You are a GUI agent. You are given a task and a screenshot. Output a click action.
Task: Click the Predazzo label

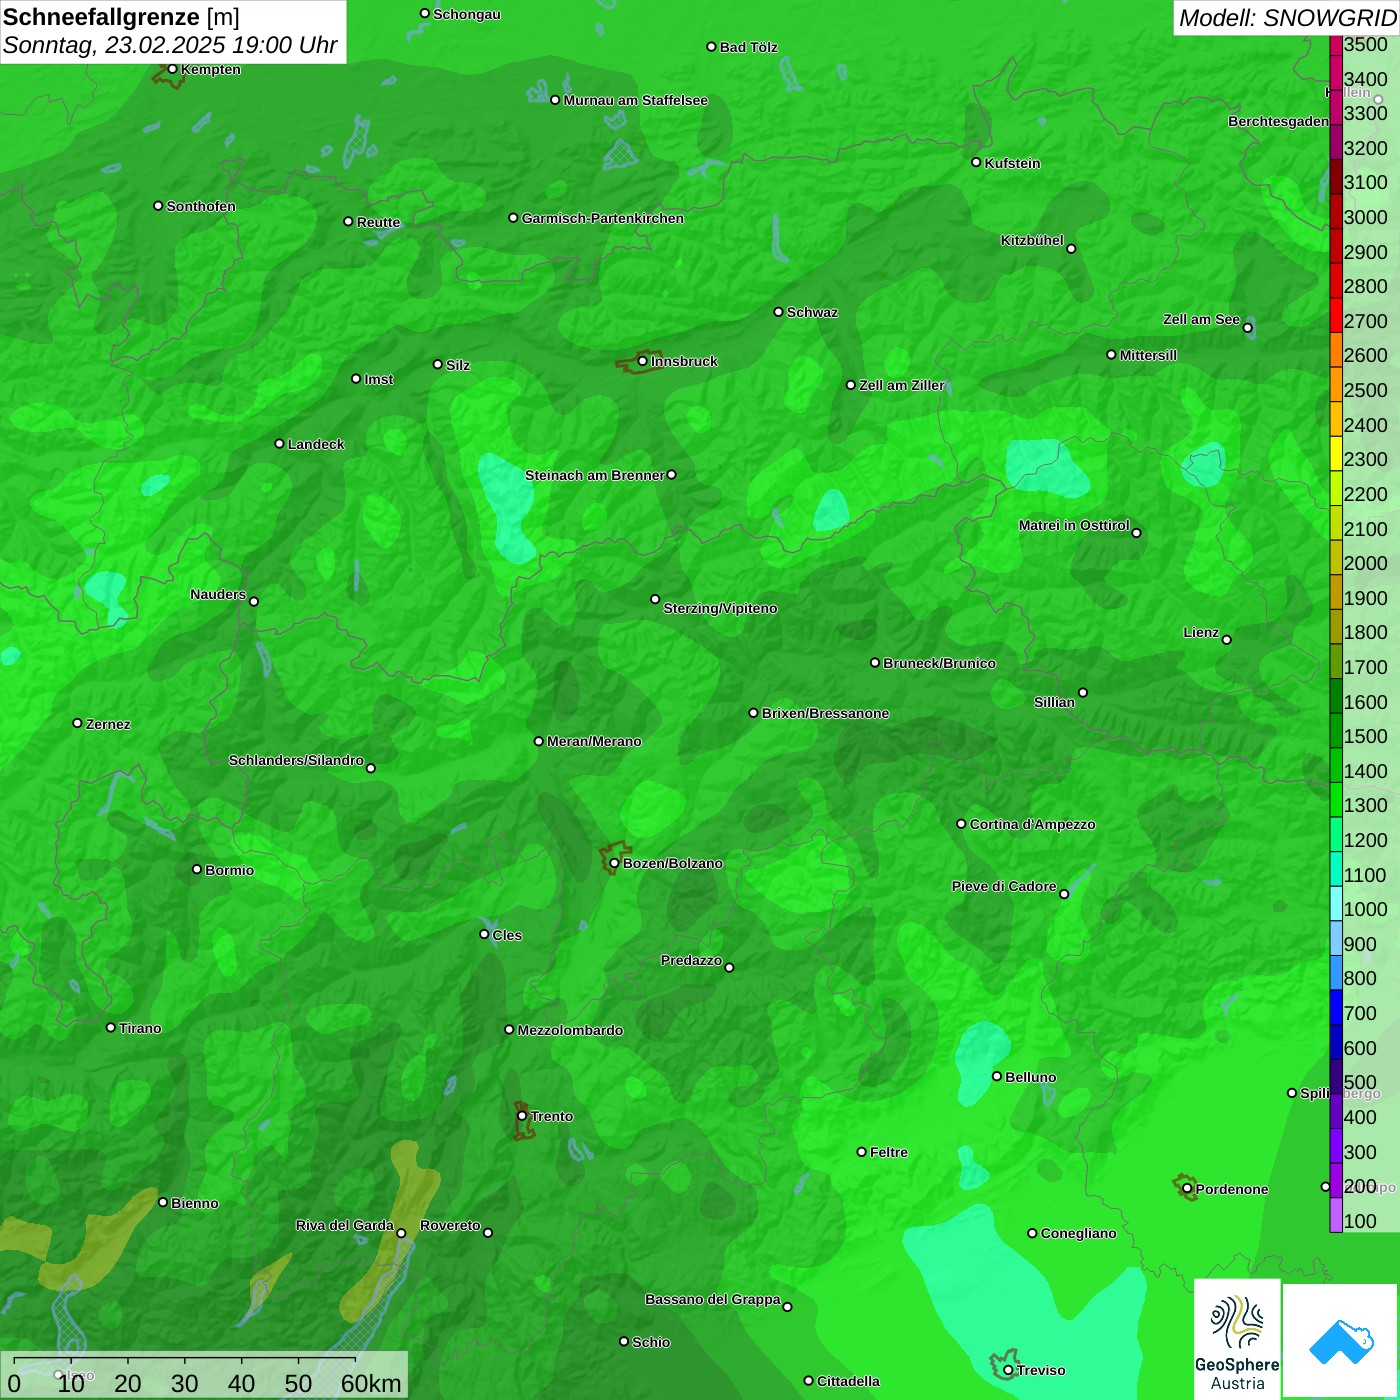coord(691,960)
